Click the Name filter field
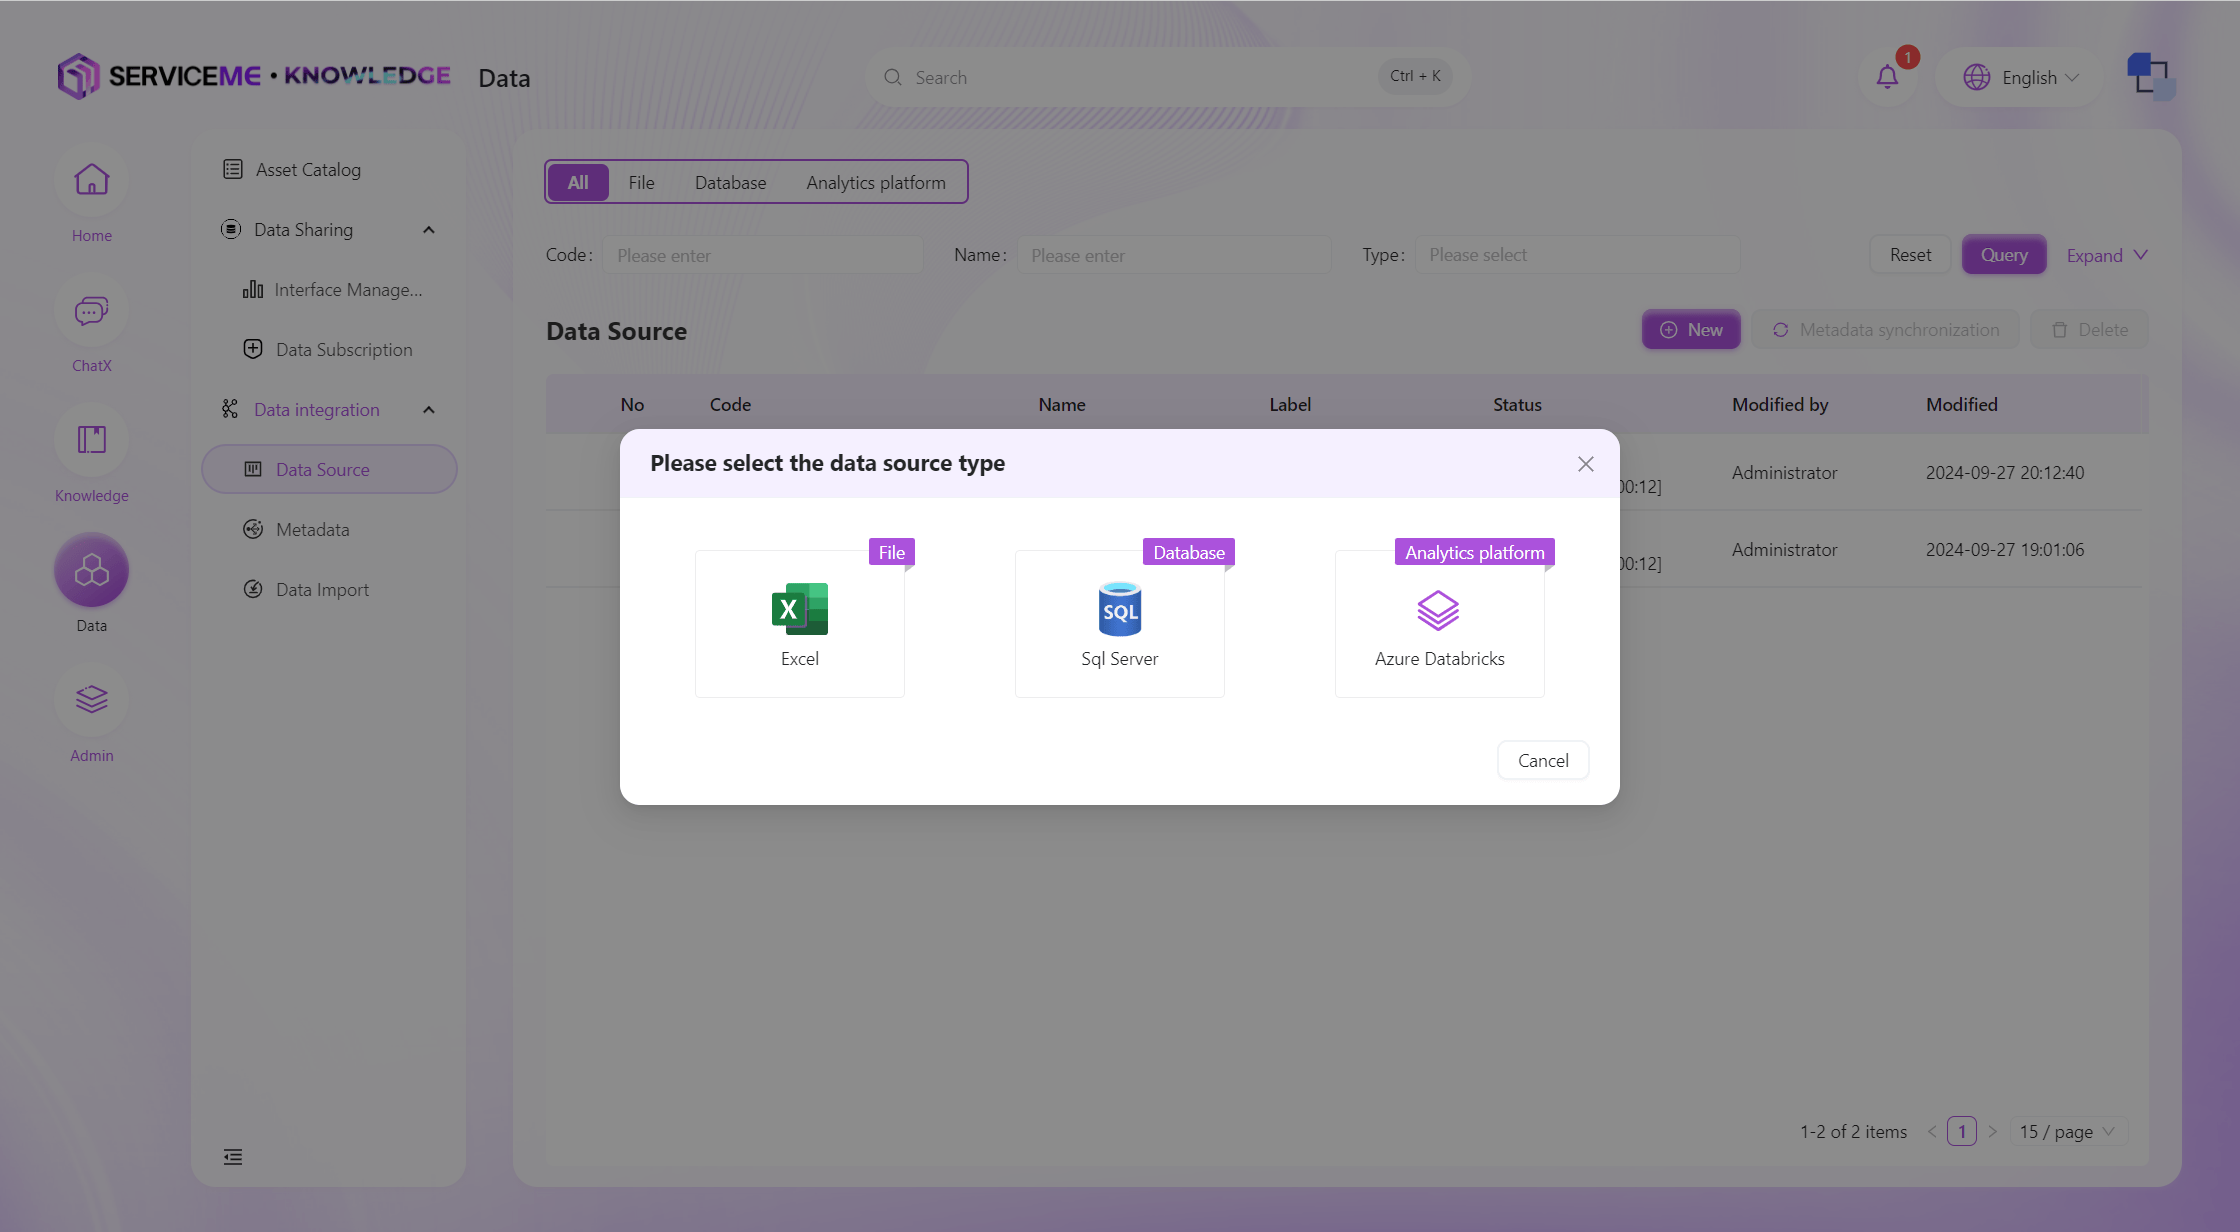Screen dimensions: 2240x1232 (x=1174, y=255)
